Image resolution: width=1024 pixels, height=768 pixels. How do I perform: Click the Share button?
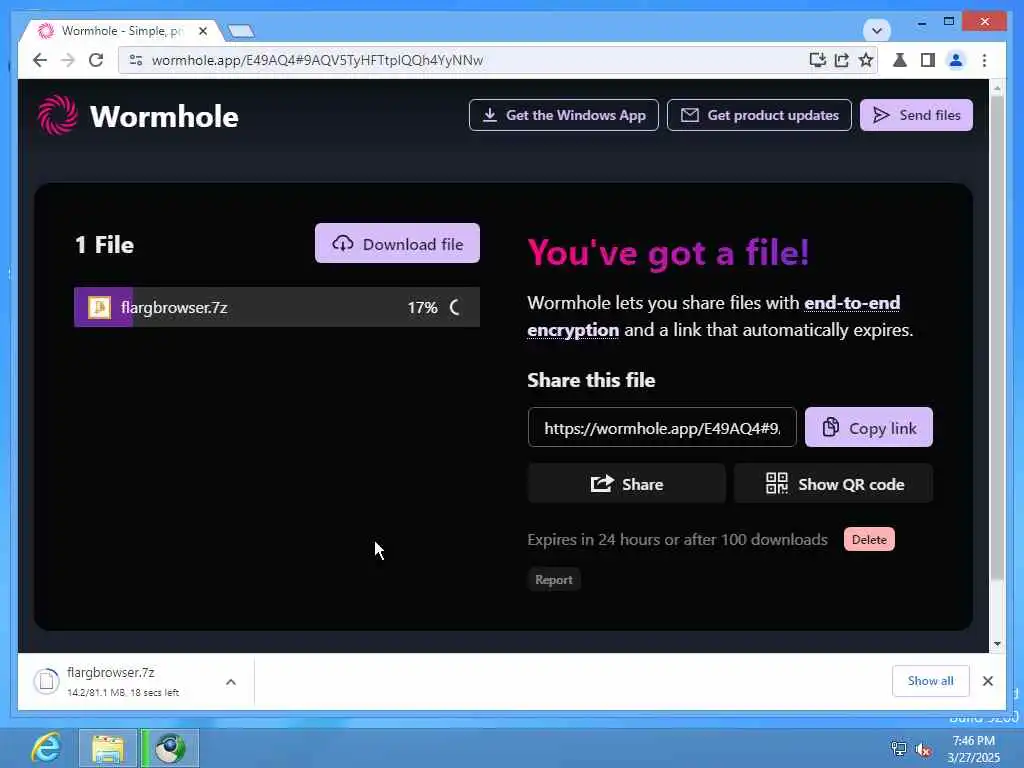tap(626, 484)
